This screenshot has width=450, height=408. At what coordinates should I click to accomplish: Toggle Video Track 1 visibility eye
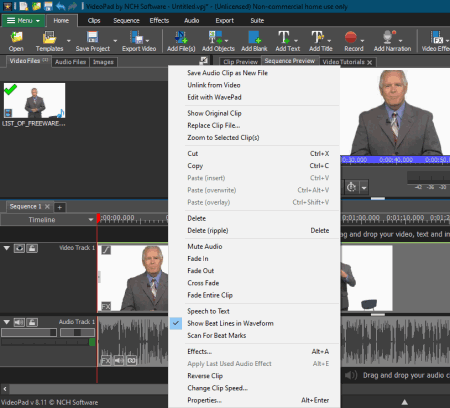pyautogui.click(x=19, y=248)
